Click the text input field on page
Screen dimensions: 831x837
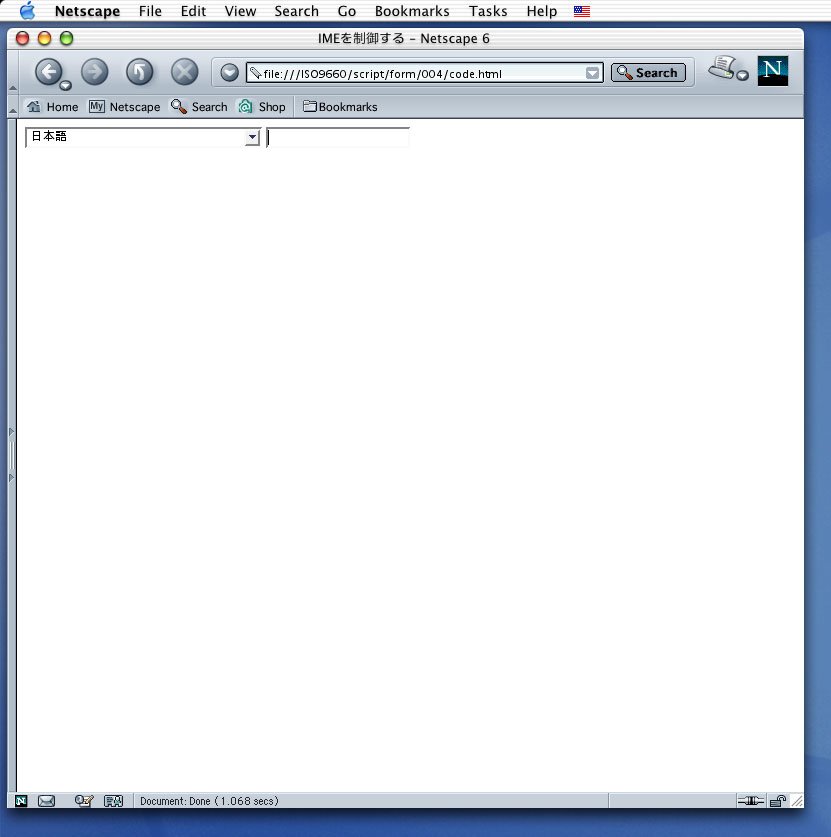(x=339, y=138)
